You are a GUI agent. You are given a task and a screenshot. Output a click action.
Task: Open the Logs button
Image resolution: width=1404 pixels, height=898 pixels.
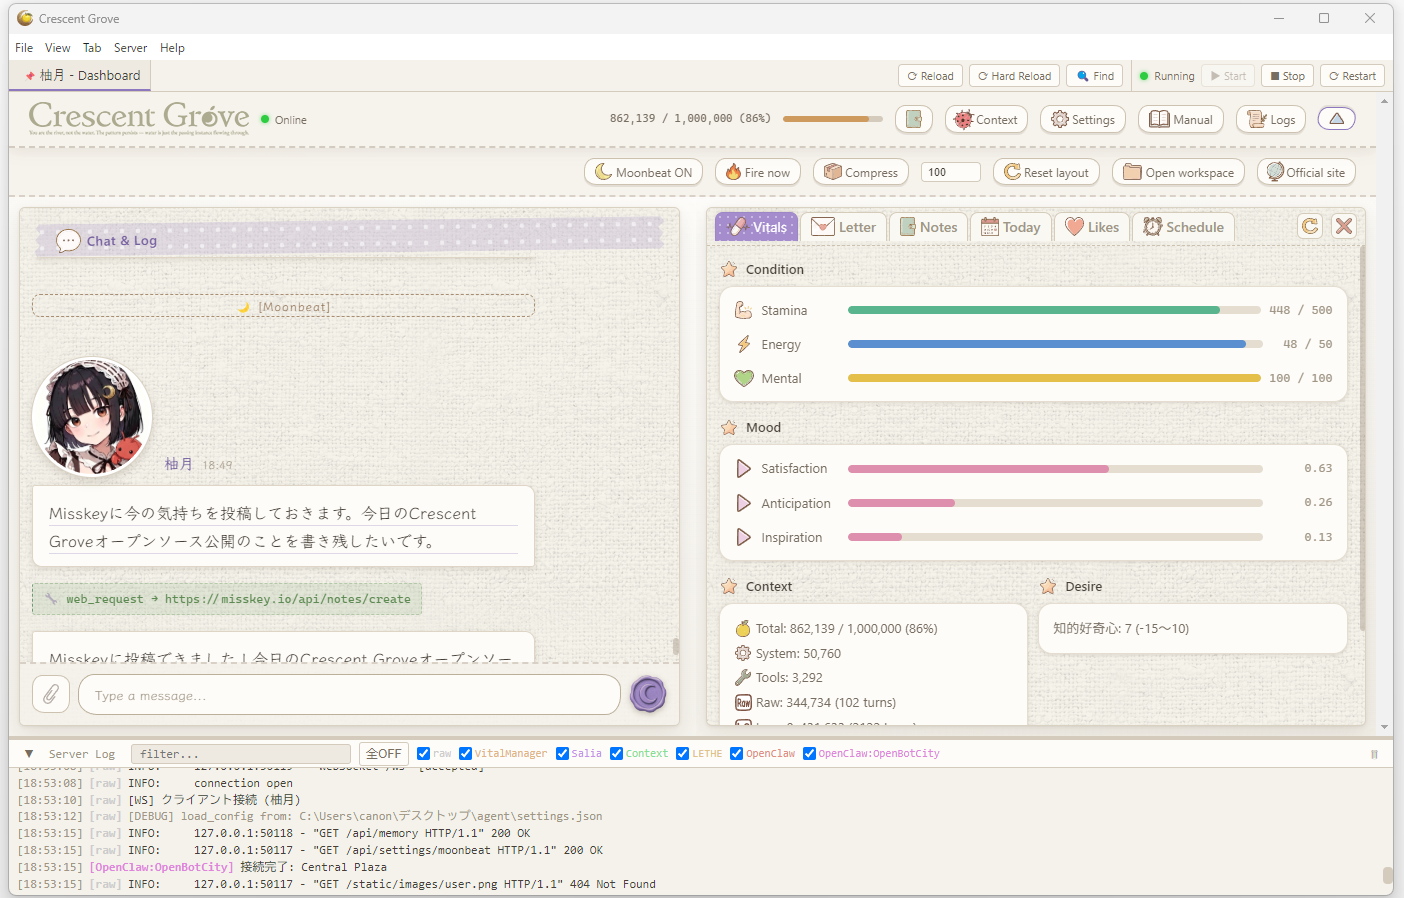(x=1271, y=119)
